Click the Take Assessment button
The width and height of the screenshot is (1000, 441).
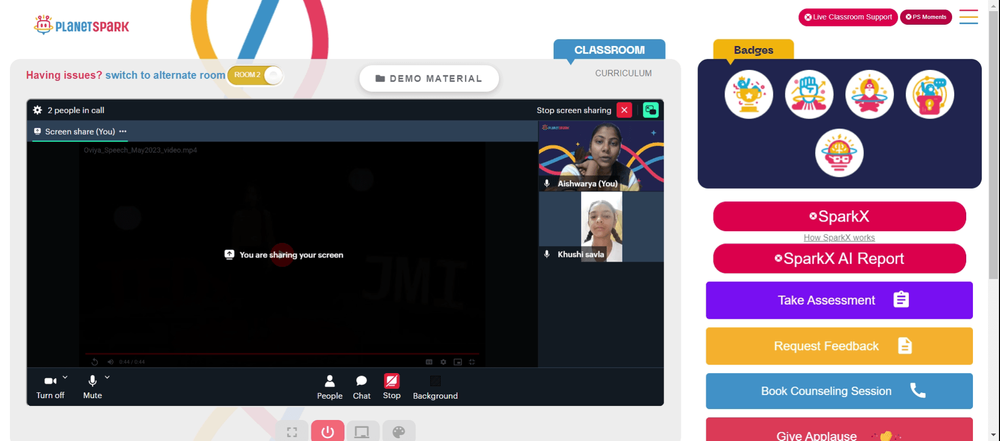(839, 300)
